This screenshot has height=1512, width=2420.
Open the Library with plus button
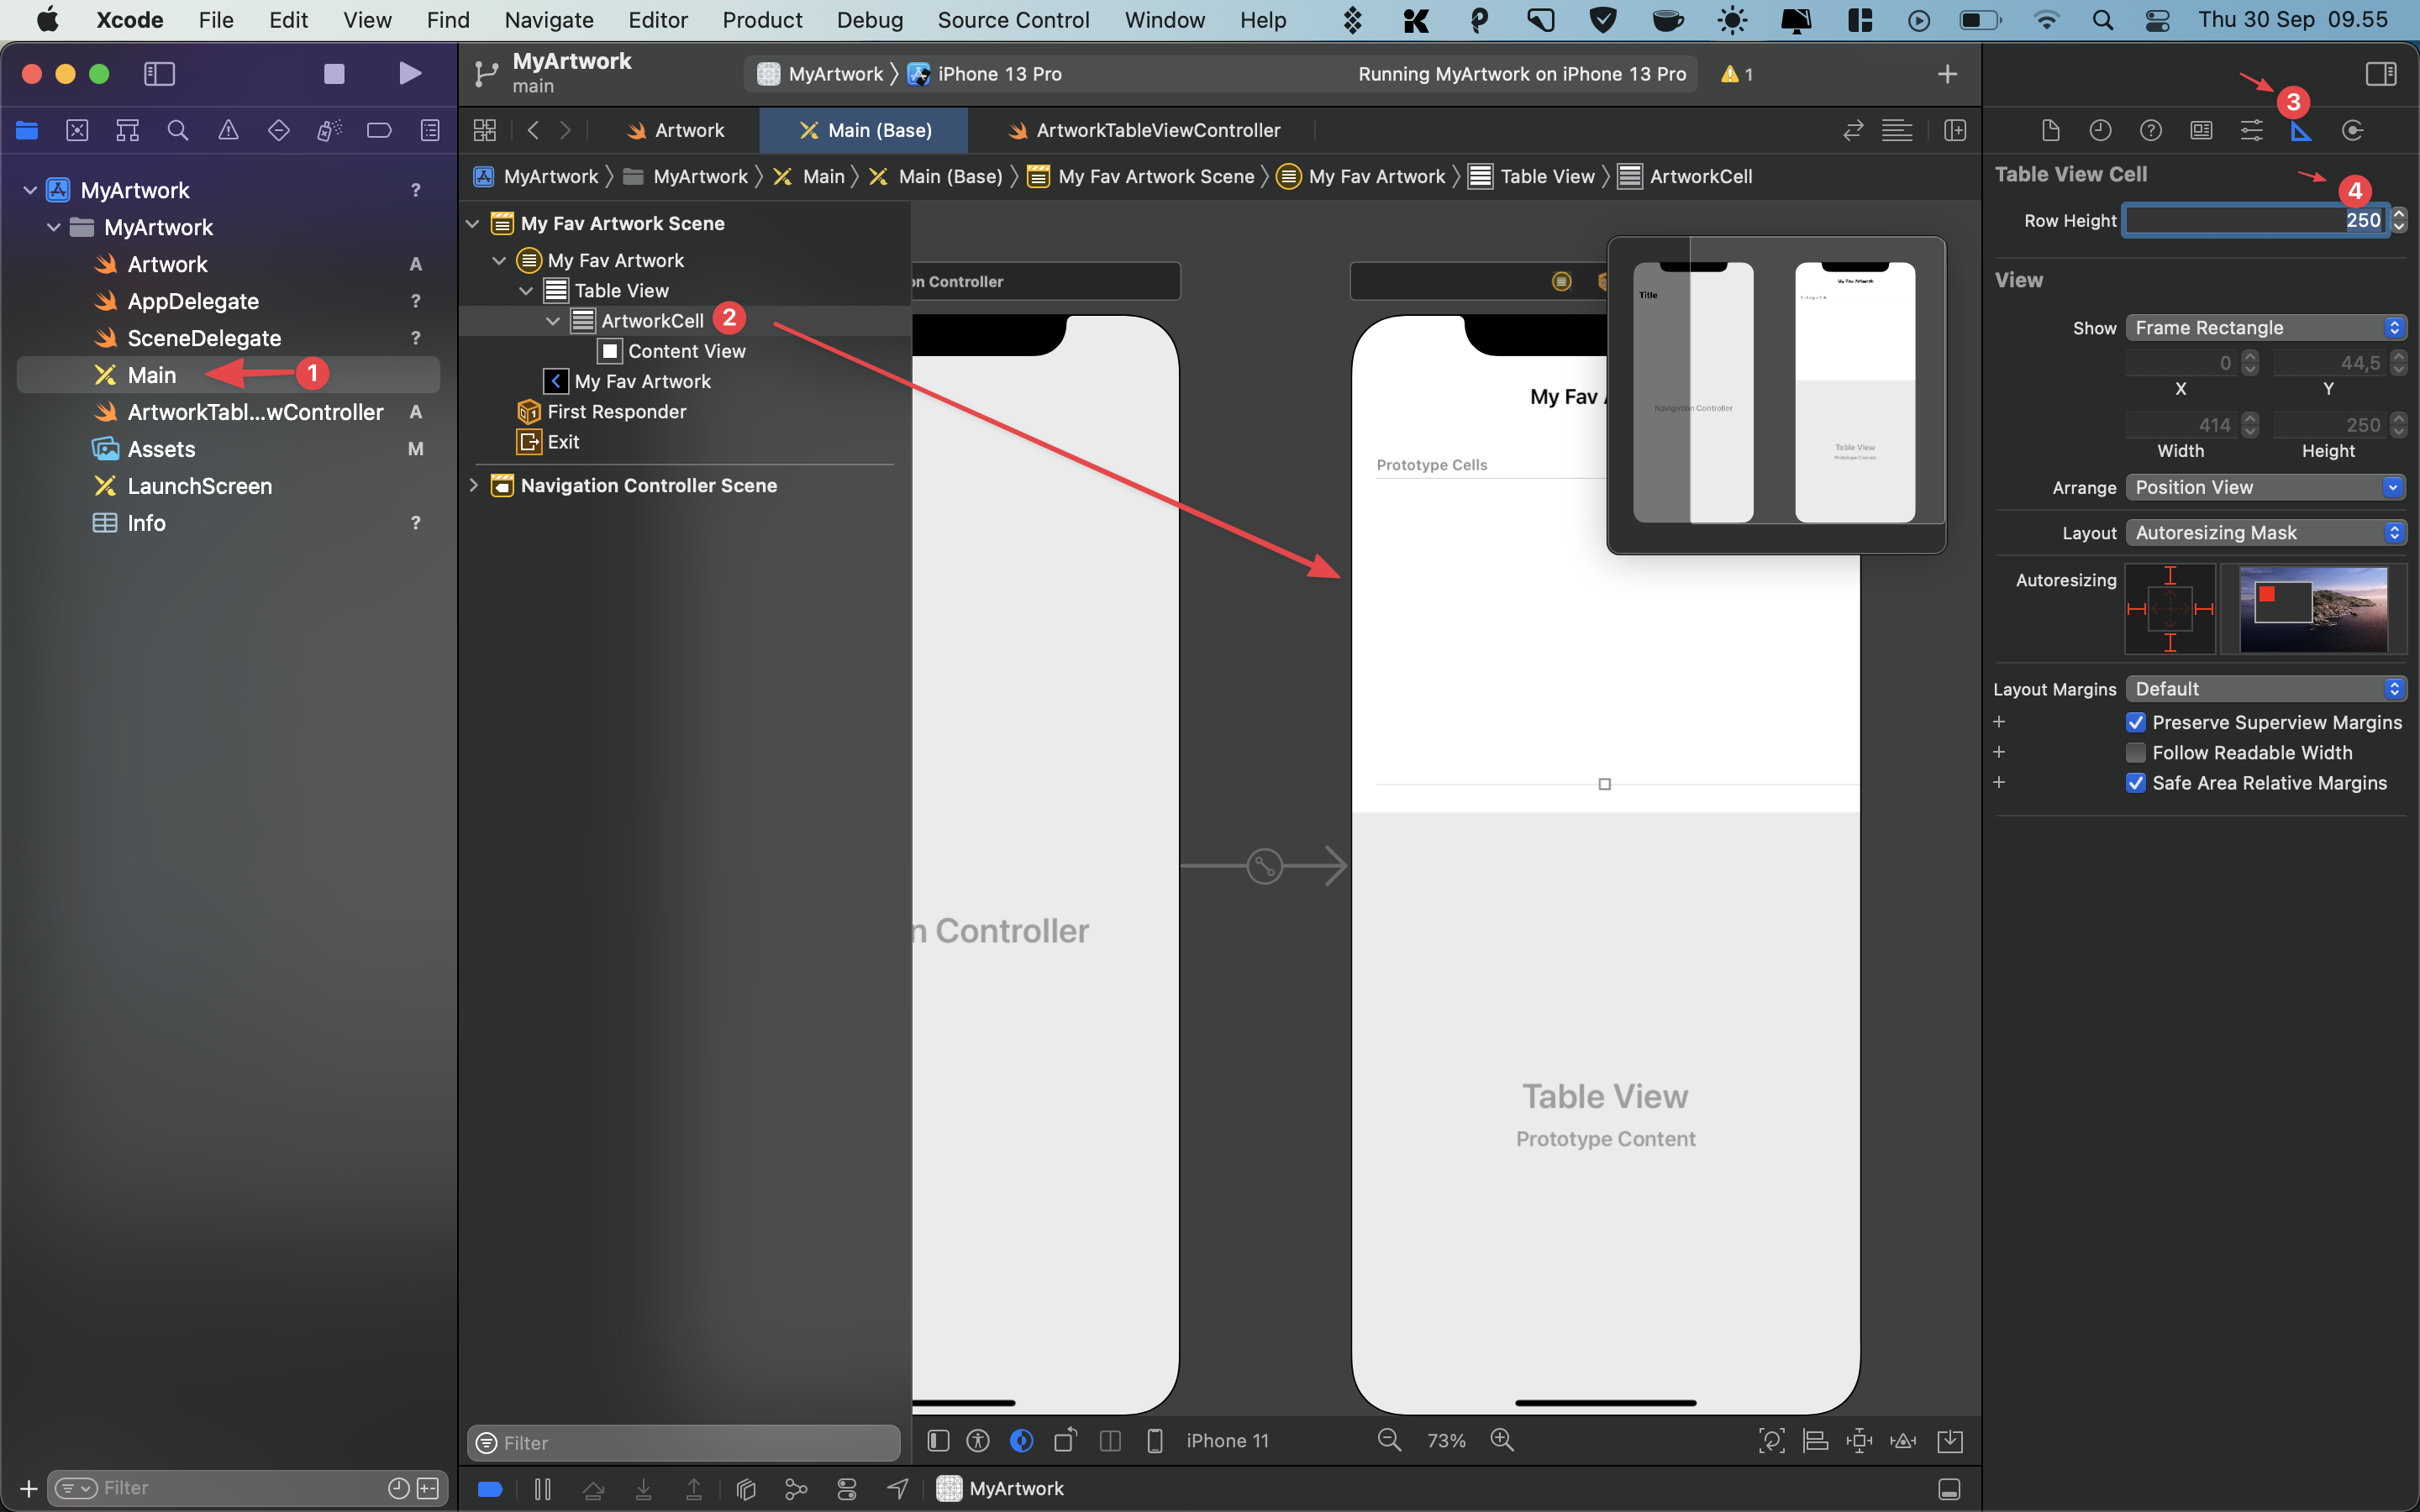1947,74
